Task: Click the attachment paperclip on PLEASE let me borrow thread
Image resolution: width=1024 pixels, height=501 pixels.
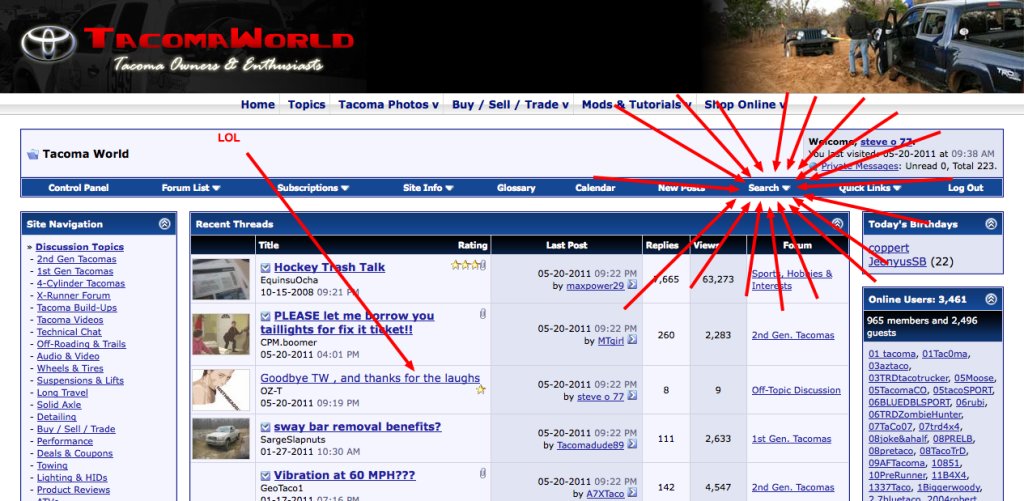Action: point(483,314)
